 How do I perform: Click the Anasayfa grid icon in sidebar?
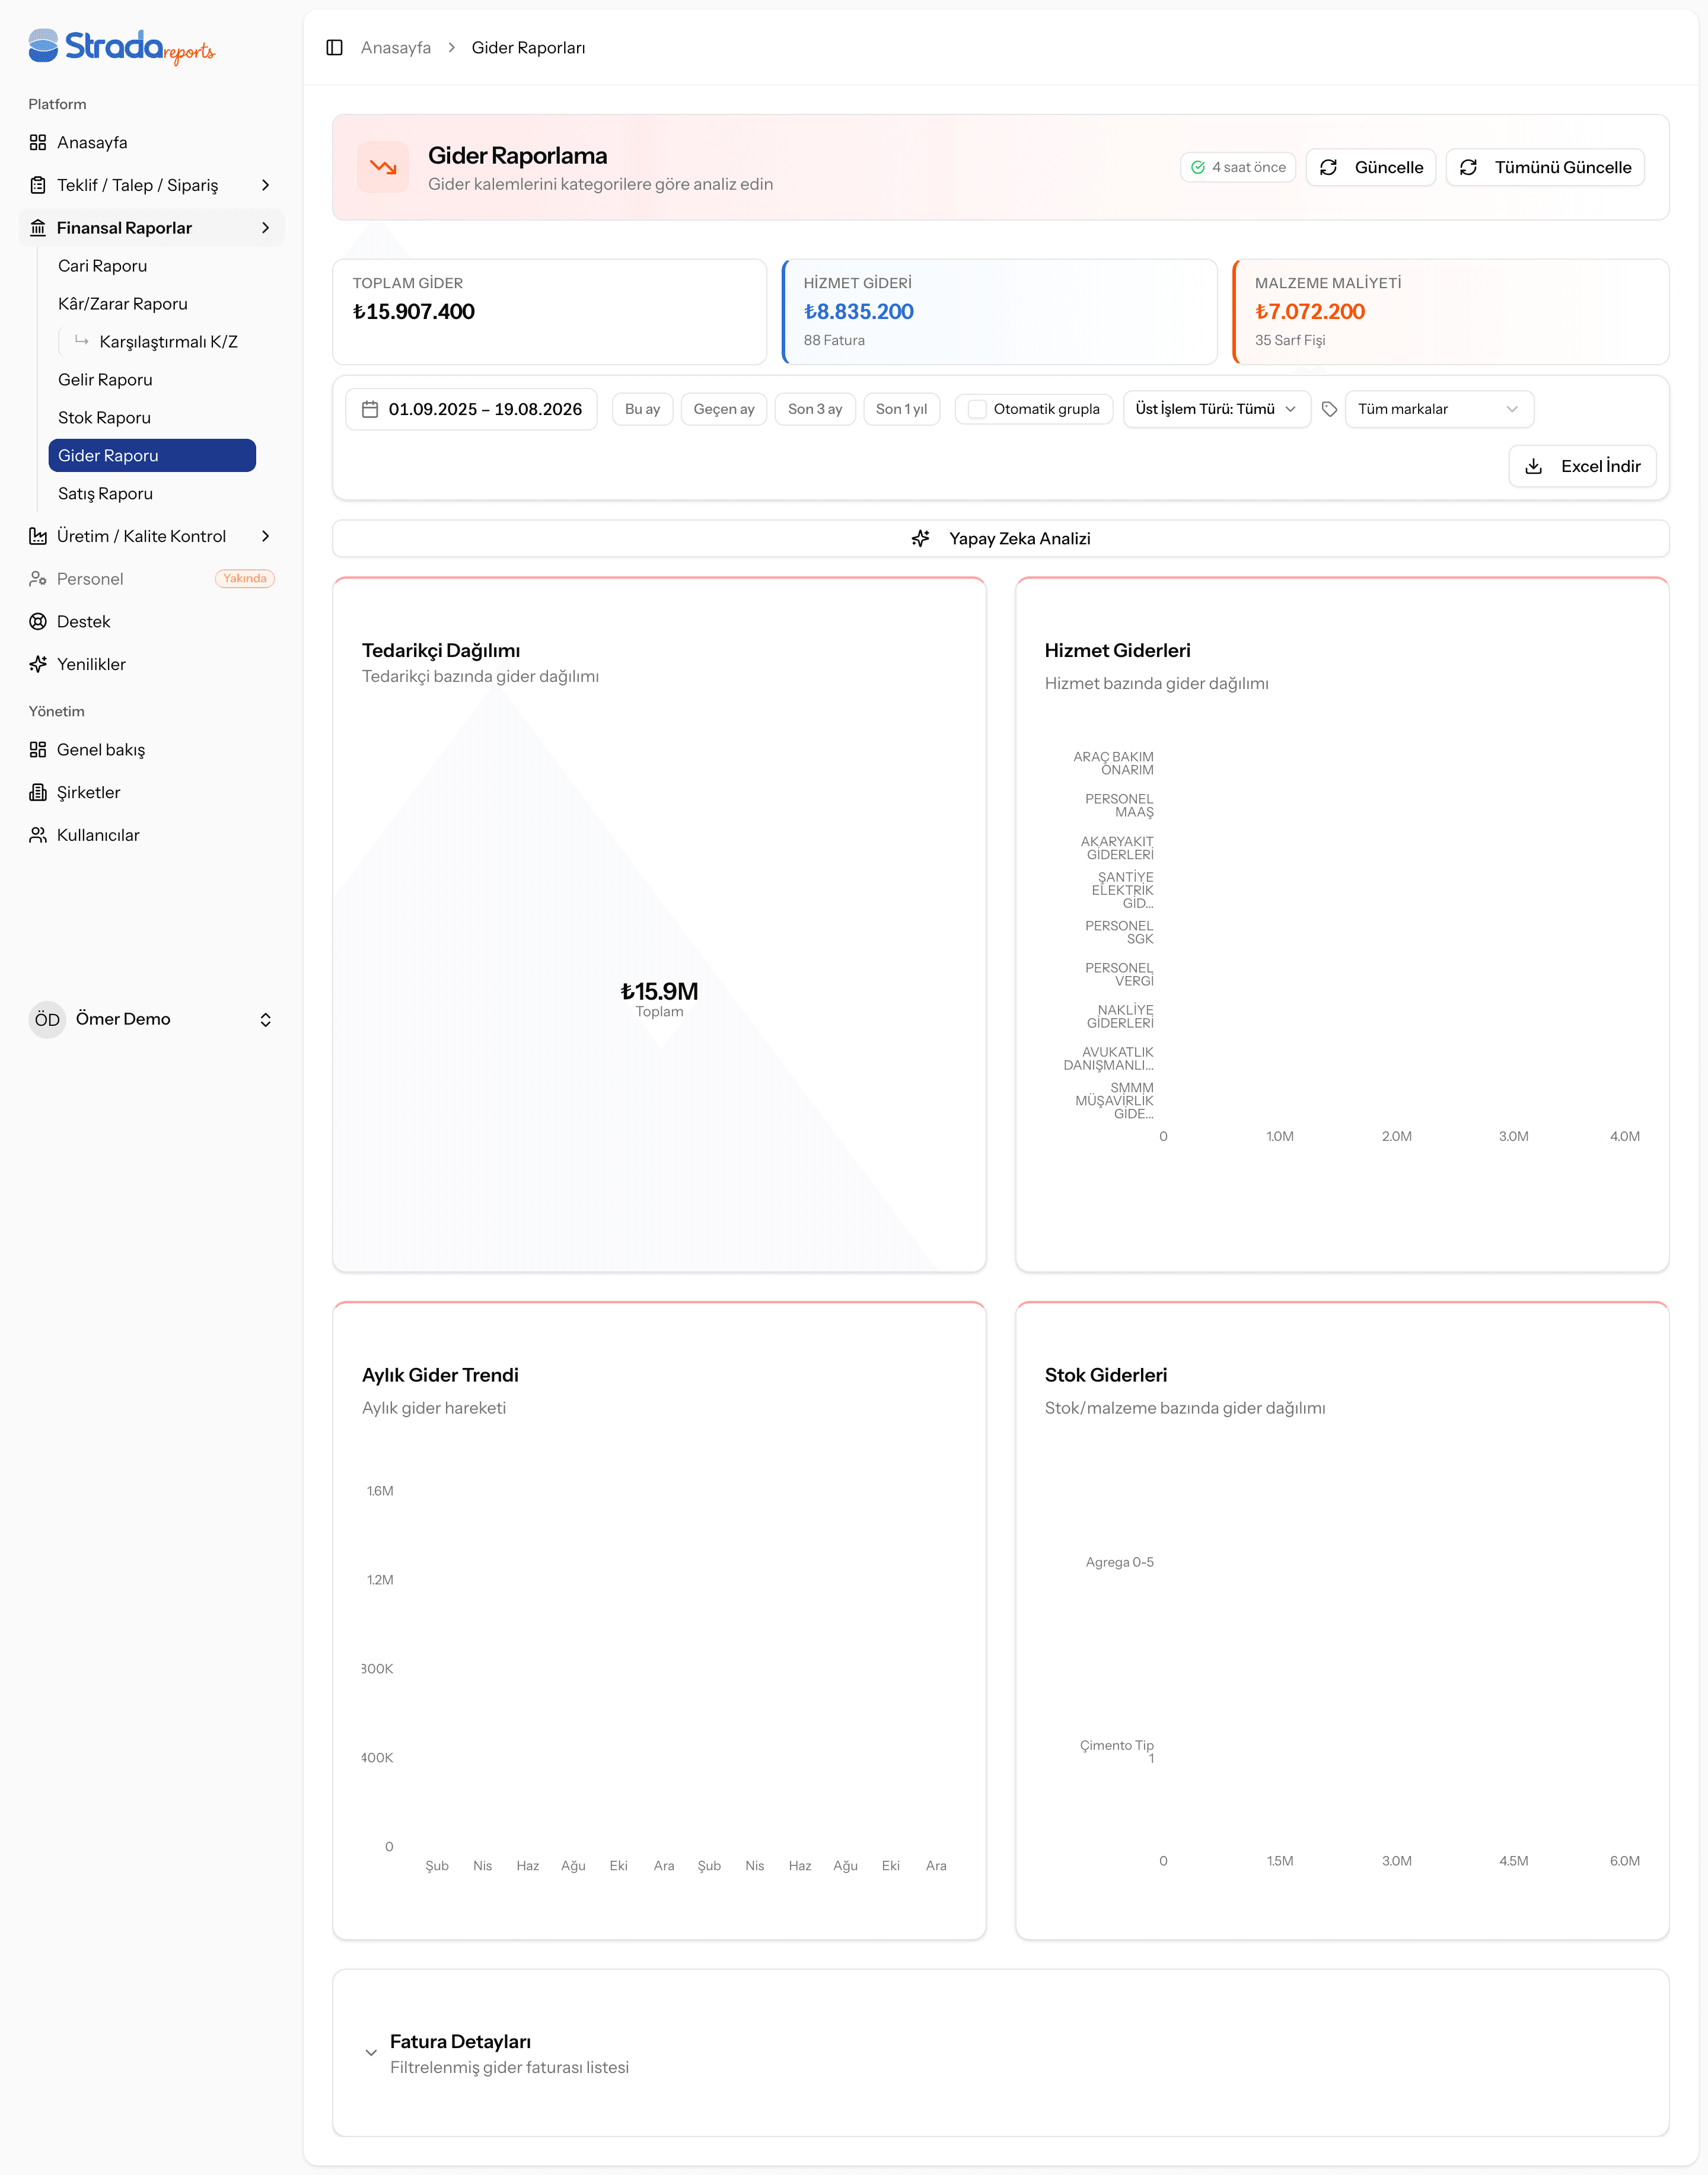(x=38, y=143)
